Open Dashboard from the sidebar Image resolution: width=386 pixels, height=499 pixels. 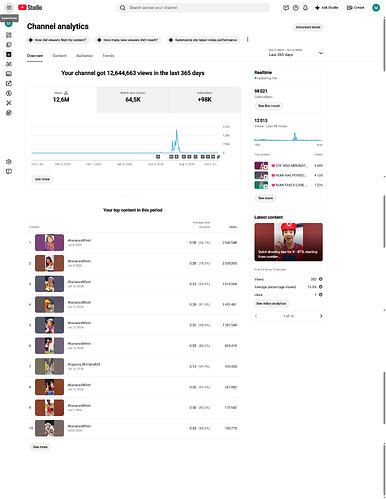click(9, 35)
